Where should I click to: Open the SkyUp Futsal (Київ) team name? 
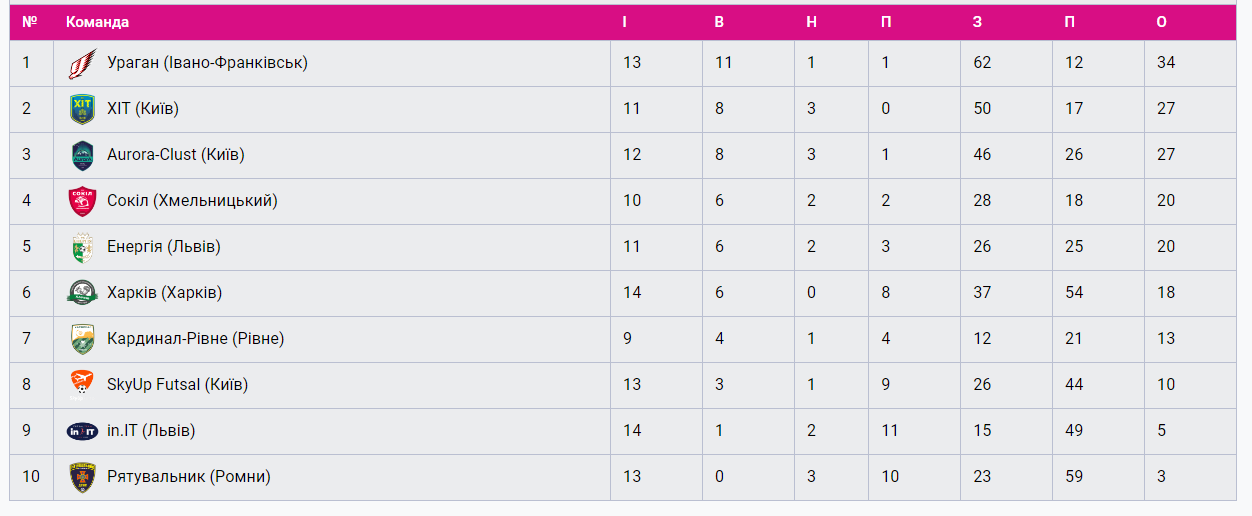tap(177, 385)
